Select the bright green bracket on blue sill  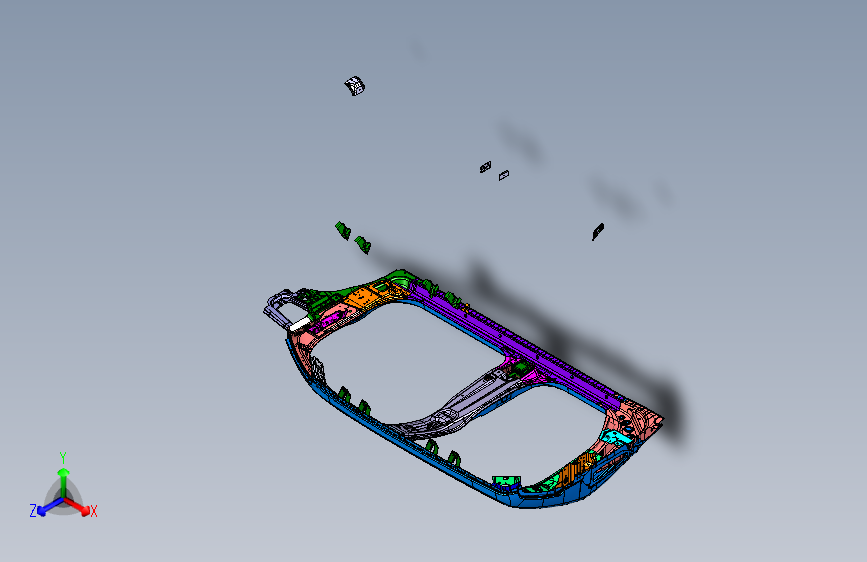506,480
